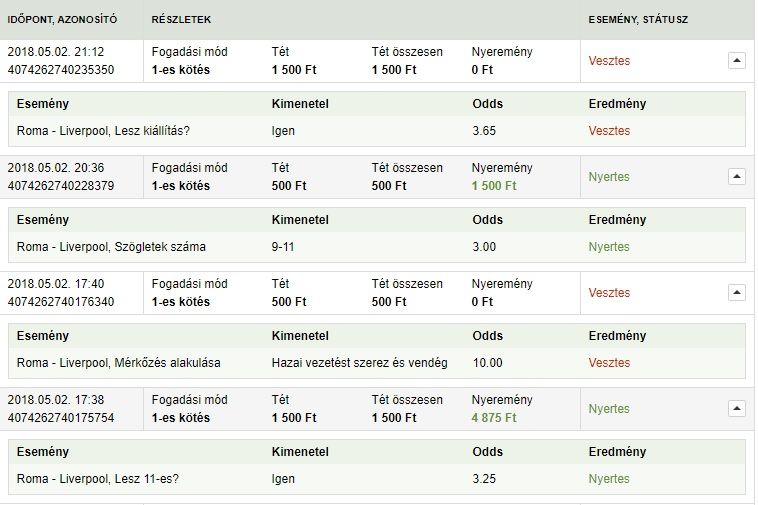This screenshot has height=505, width=758.
Task: Open event Roma - Liverpool, Mérkőzés alakulása
Action: coord(119,363)
